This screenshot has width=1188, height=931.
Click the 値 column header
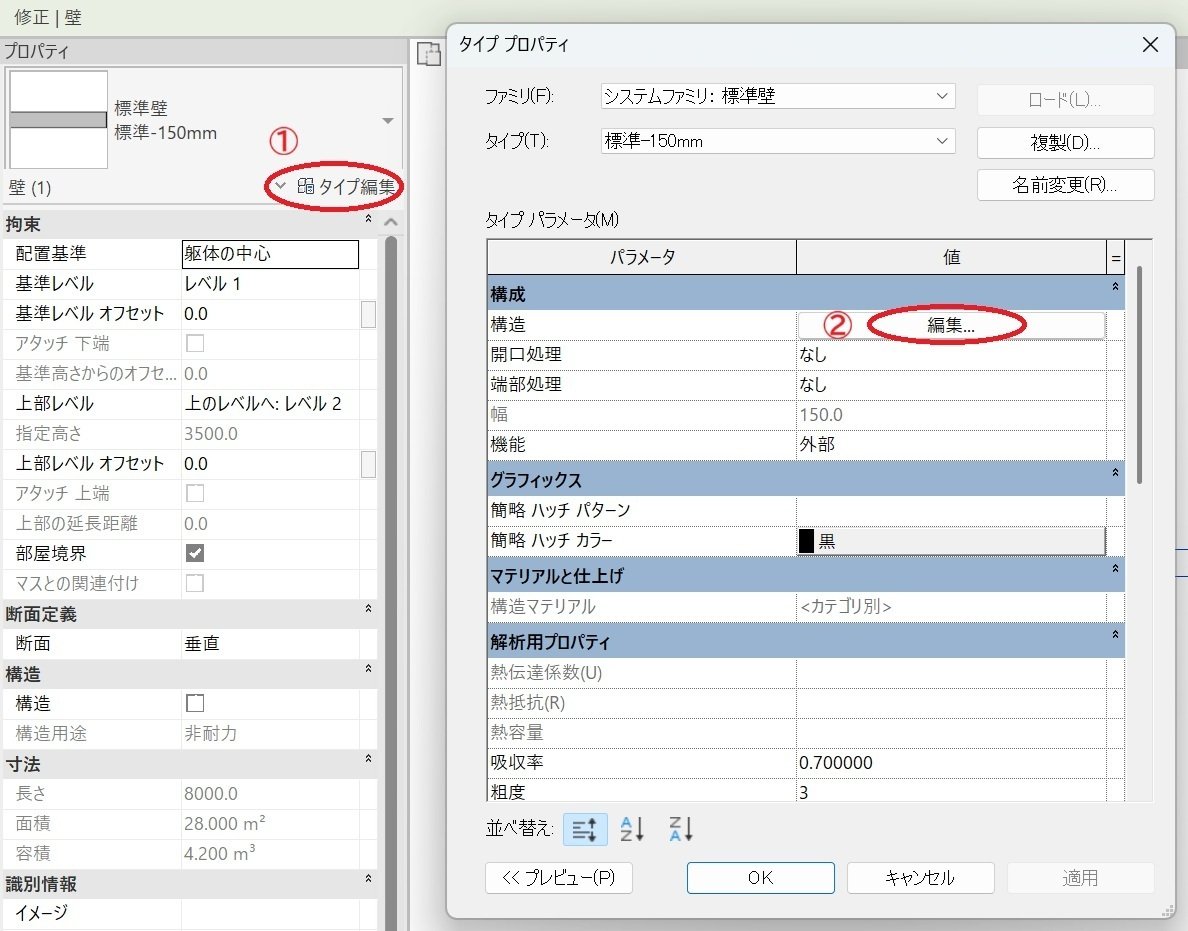tap(952, 258)
